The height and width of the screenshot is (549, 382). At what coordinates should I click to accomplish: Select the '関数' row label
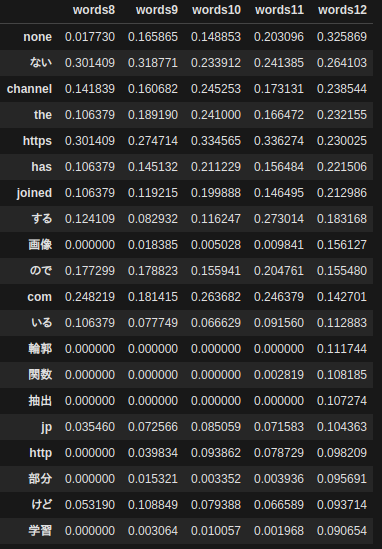[x=40, y=375]
